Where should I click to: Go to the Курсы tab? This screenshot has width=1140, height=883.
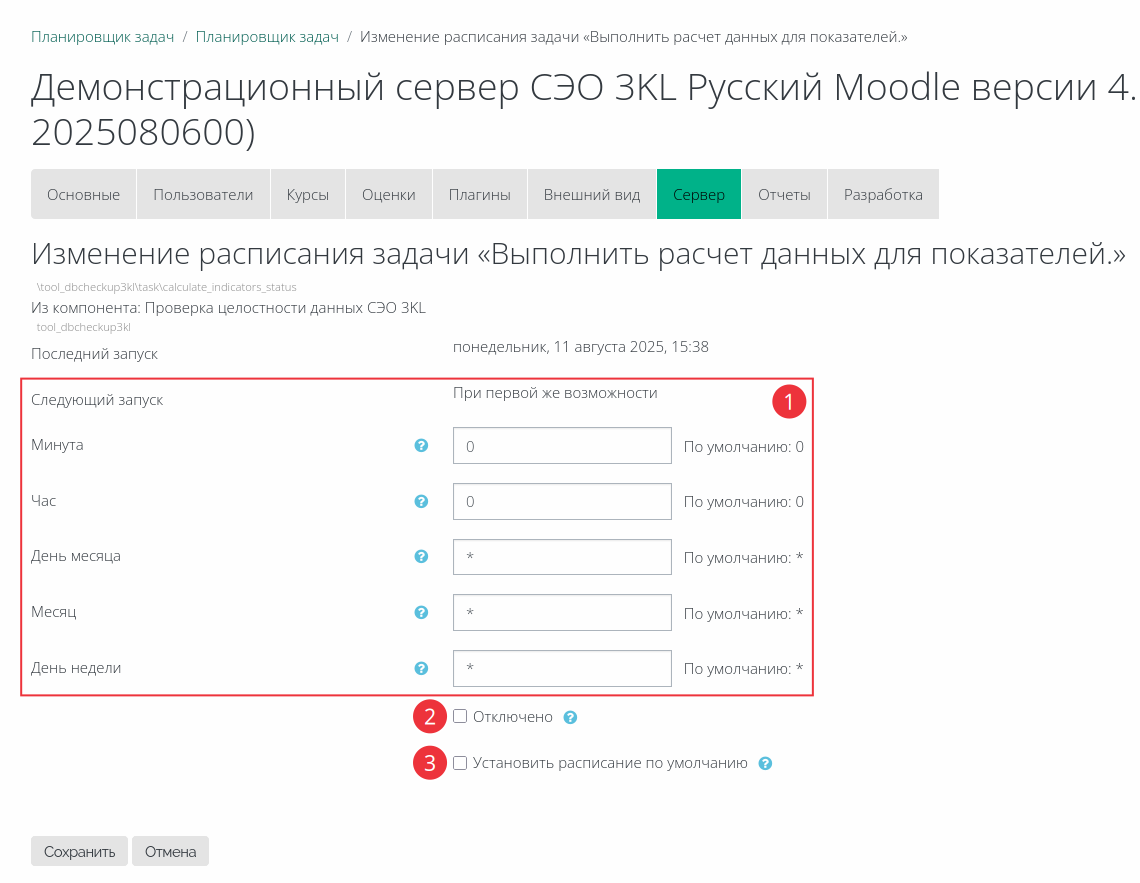point(308,194)
